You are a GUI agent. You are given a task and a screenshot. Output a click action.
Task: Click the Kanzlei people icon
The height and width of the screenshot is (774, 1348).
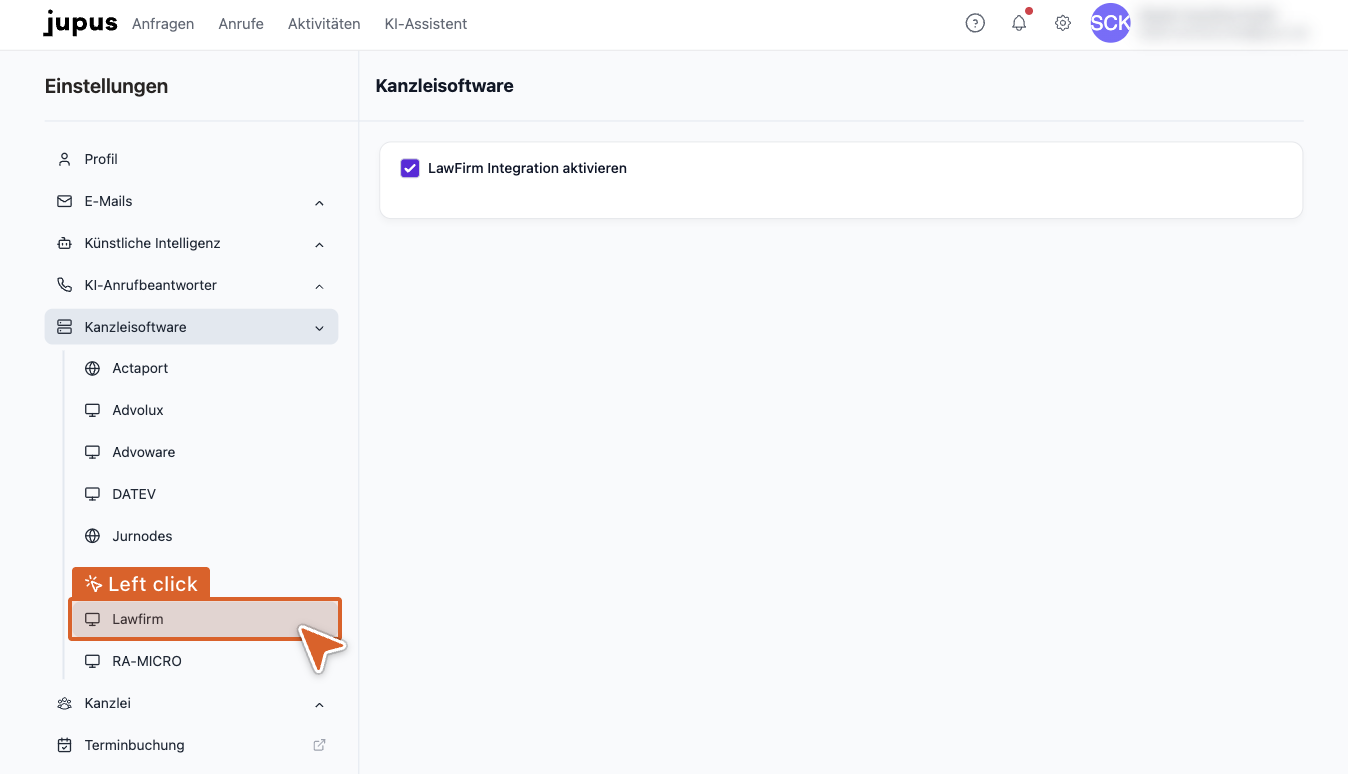tap(65, 703)
